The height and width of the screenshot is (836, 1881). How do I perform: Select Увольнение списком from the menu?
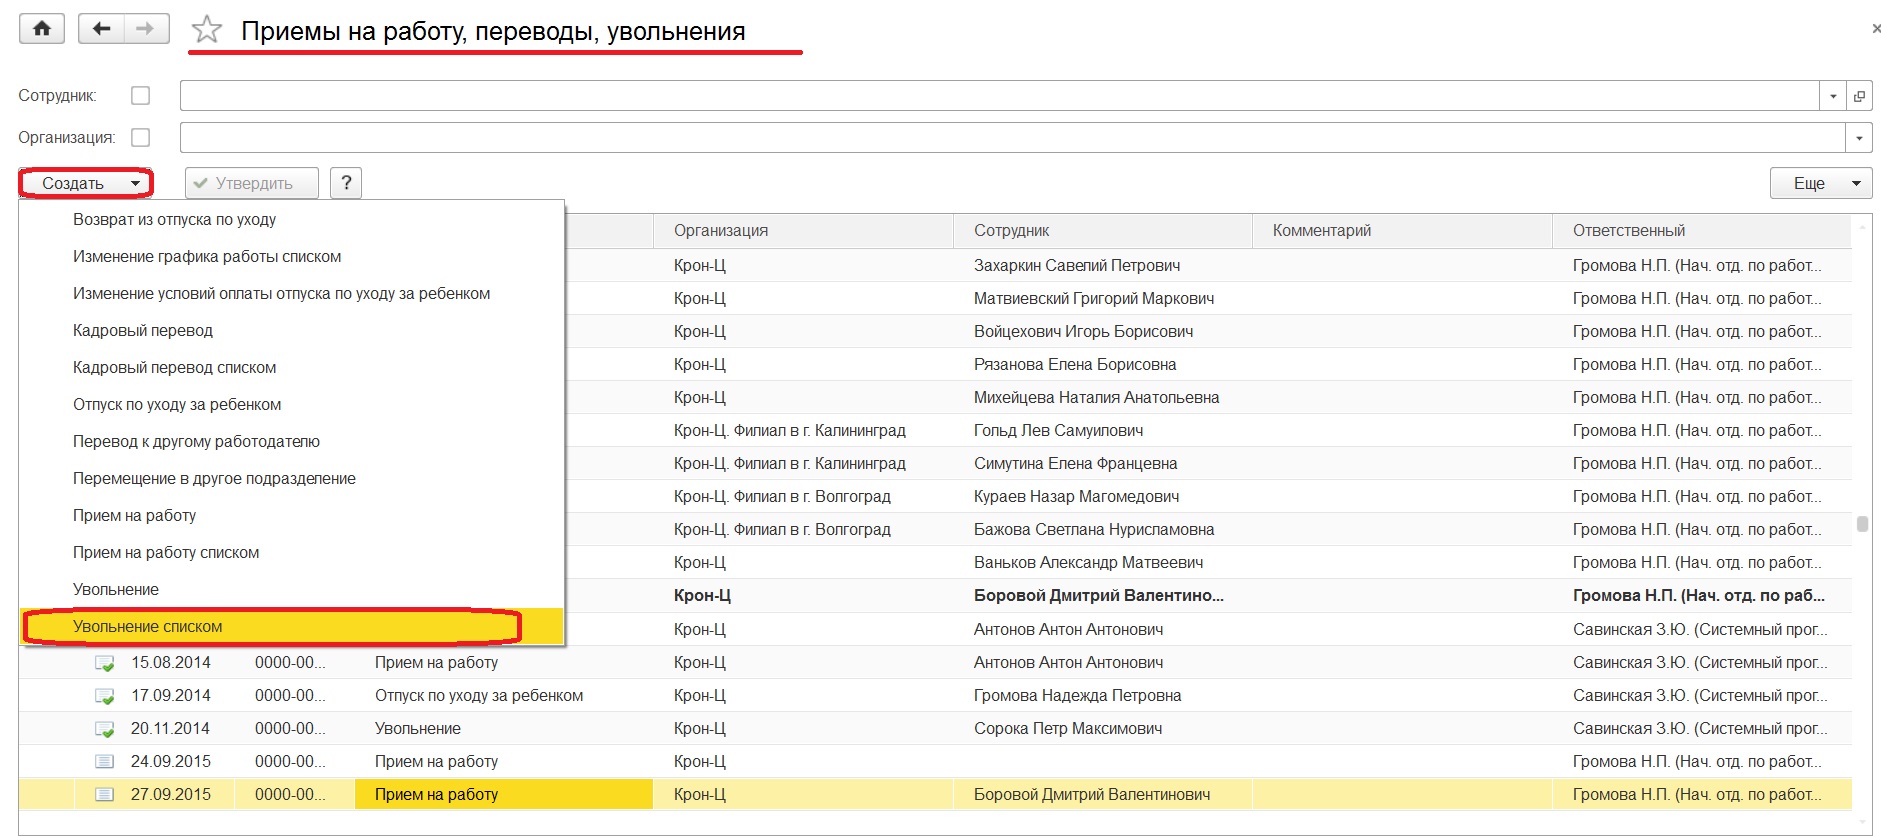pos(148,627)
